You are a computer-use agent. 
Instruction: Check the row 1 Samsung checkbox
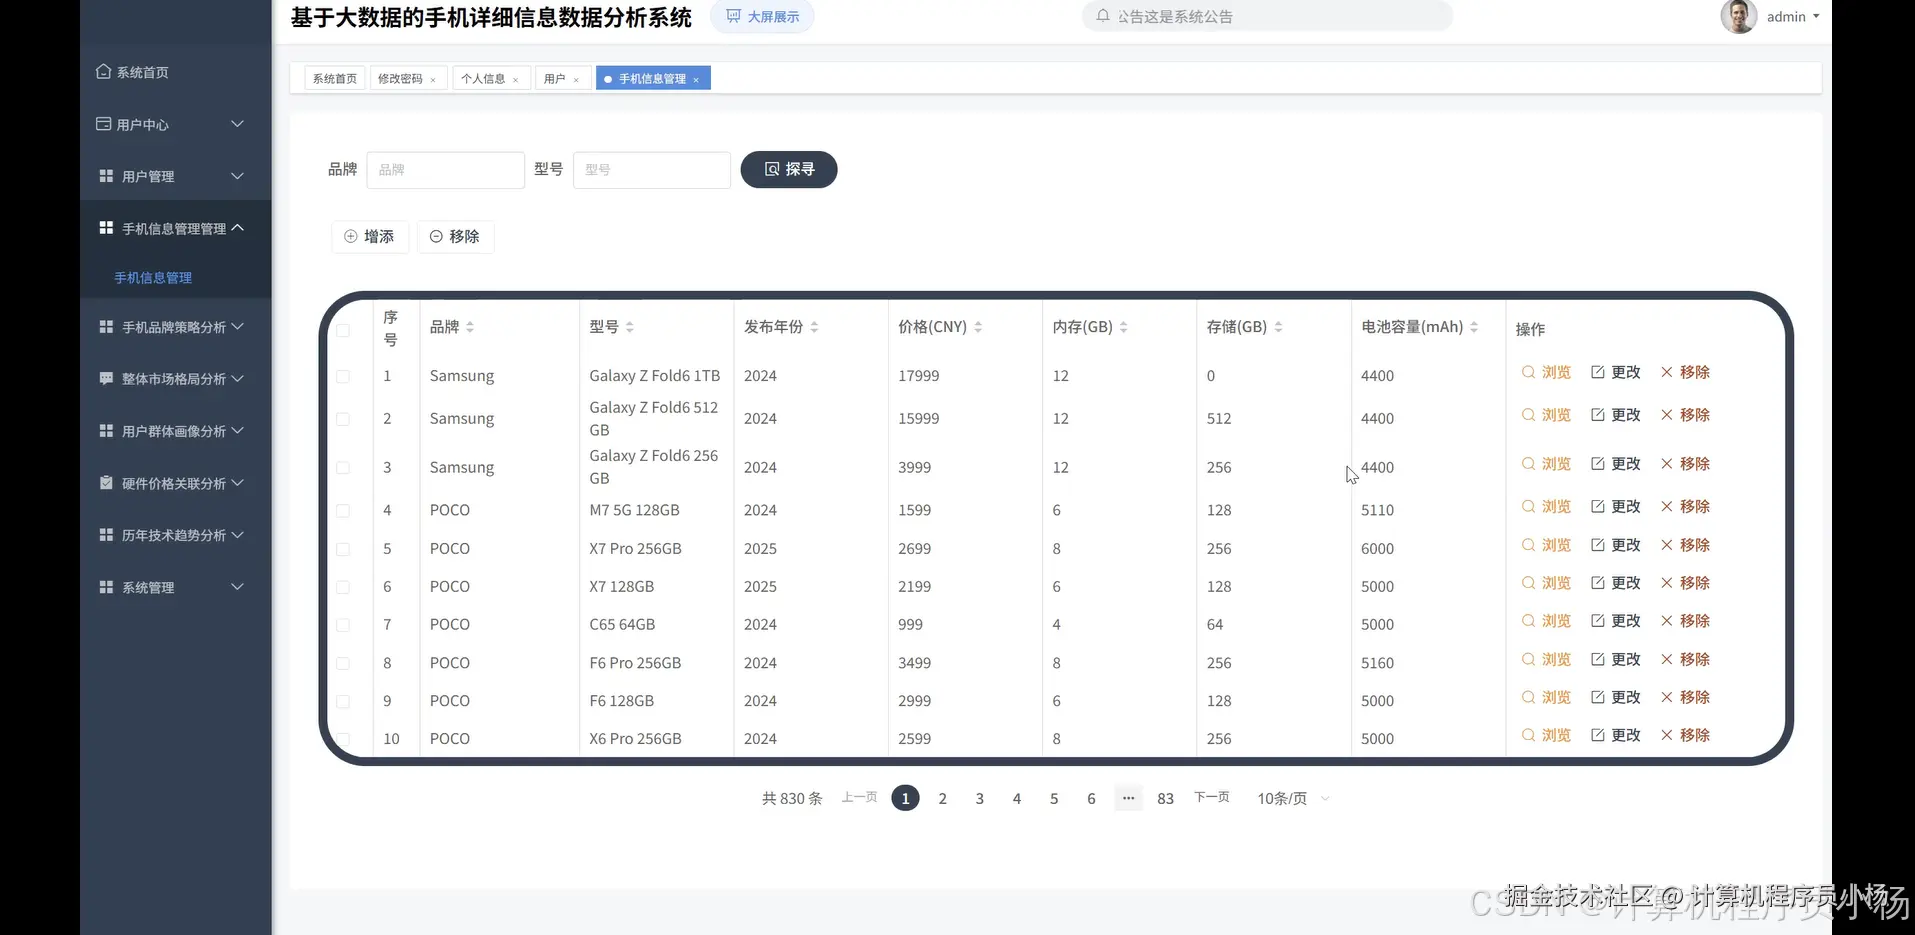(x=343, y=376)
